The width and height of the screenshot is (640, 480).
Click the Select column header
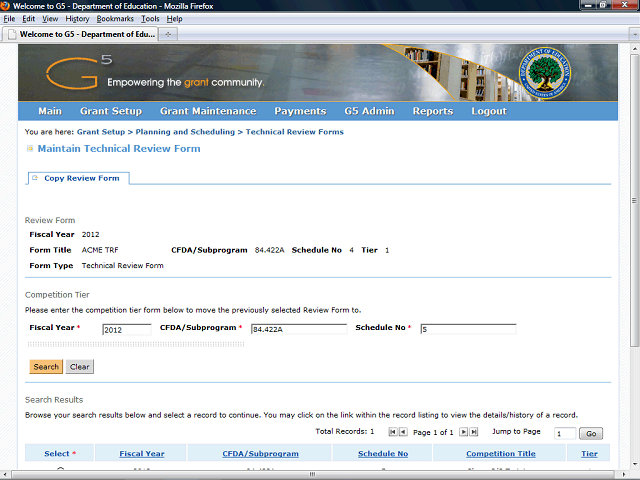click(60, 453)
